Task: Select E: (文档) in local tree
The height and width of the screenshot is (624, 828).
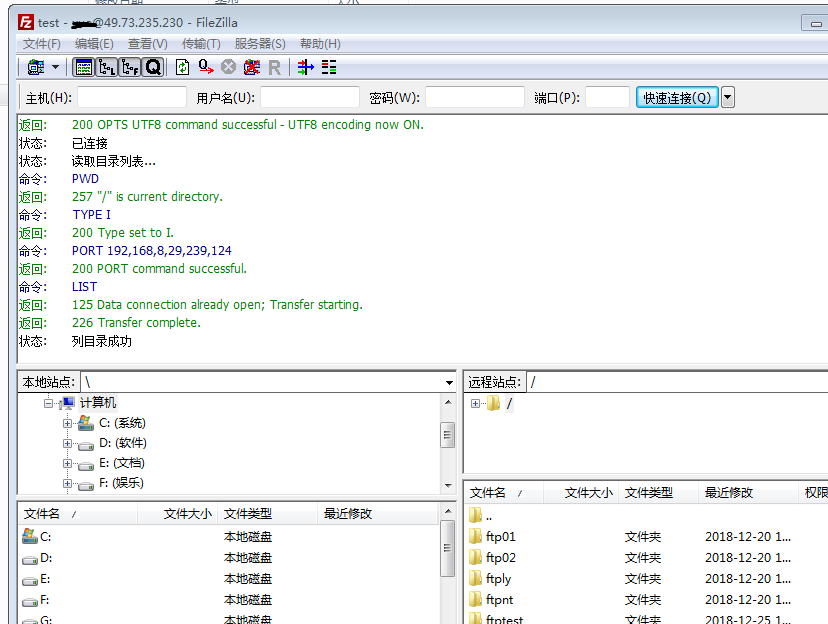Action: (x=121, y=463)
